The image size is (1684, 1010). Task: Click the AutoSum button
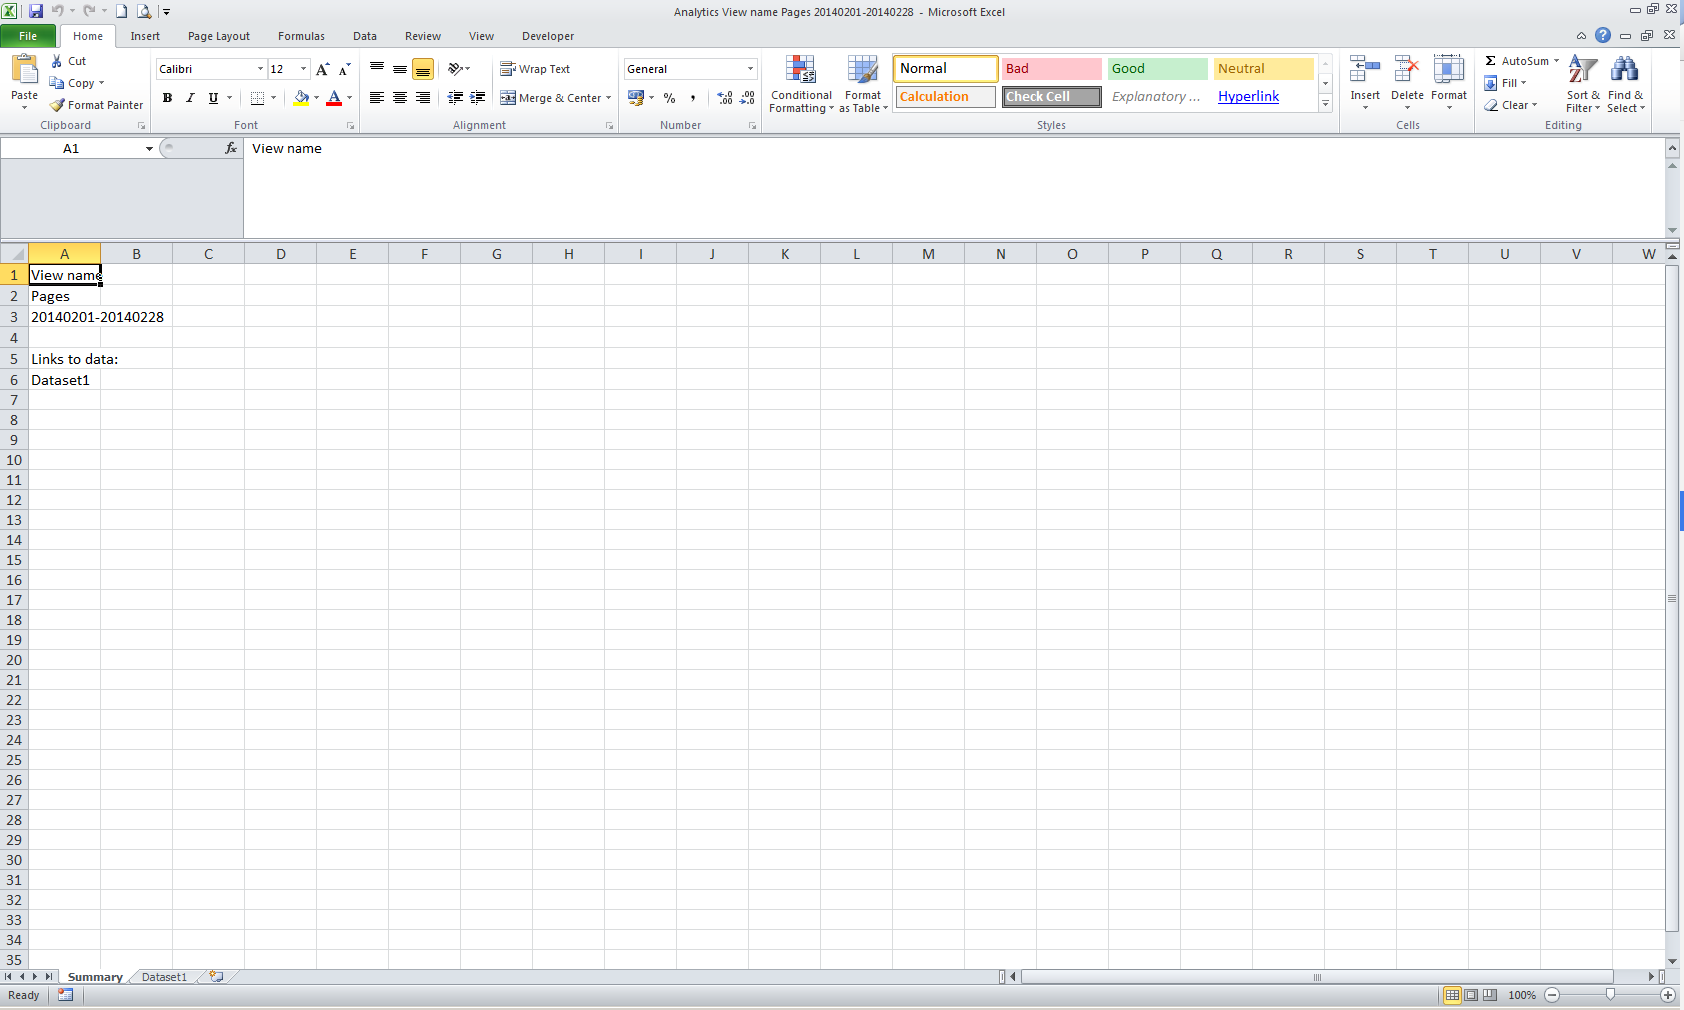click(1521, 61)
